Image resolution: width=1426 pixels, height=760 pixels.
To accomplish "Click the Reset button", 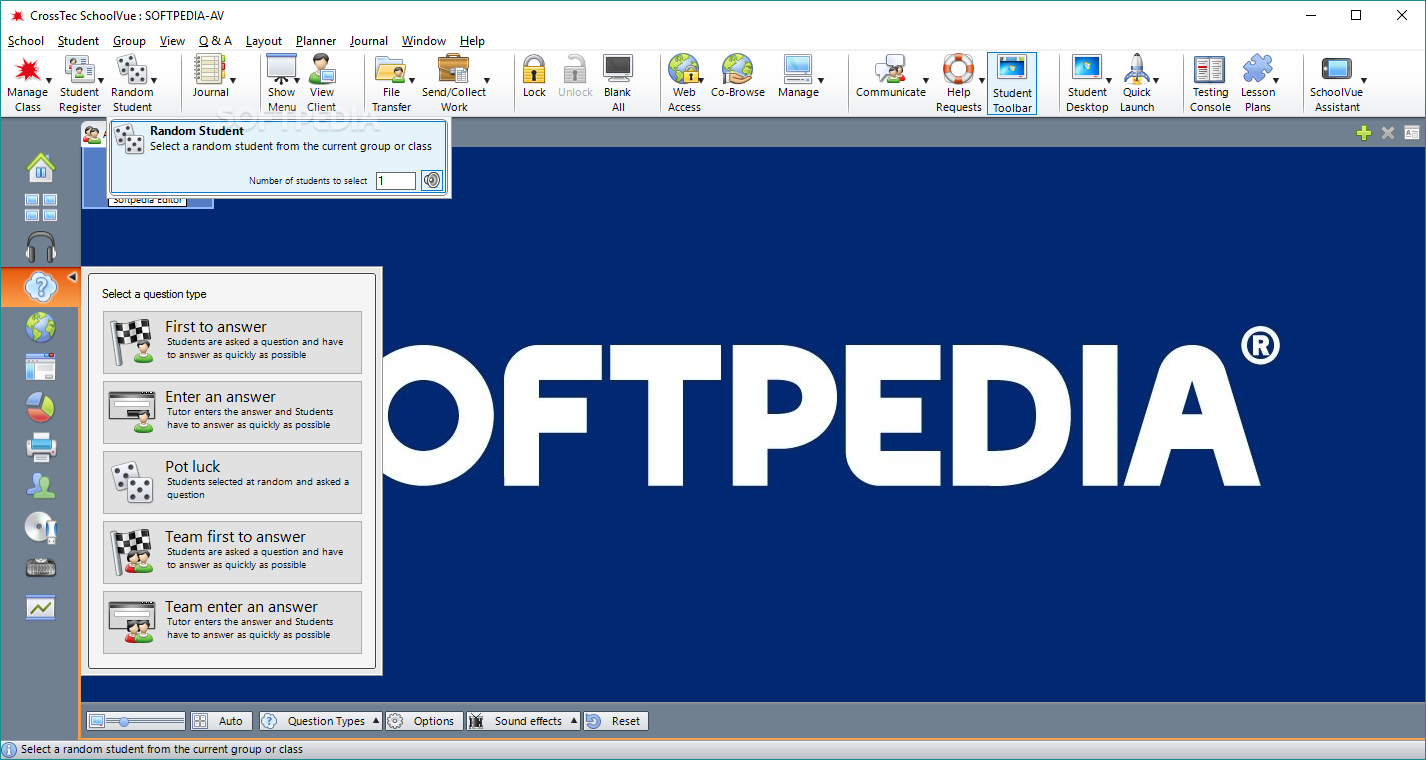I will (616, 721).
